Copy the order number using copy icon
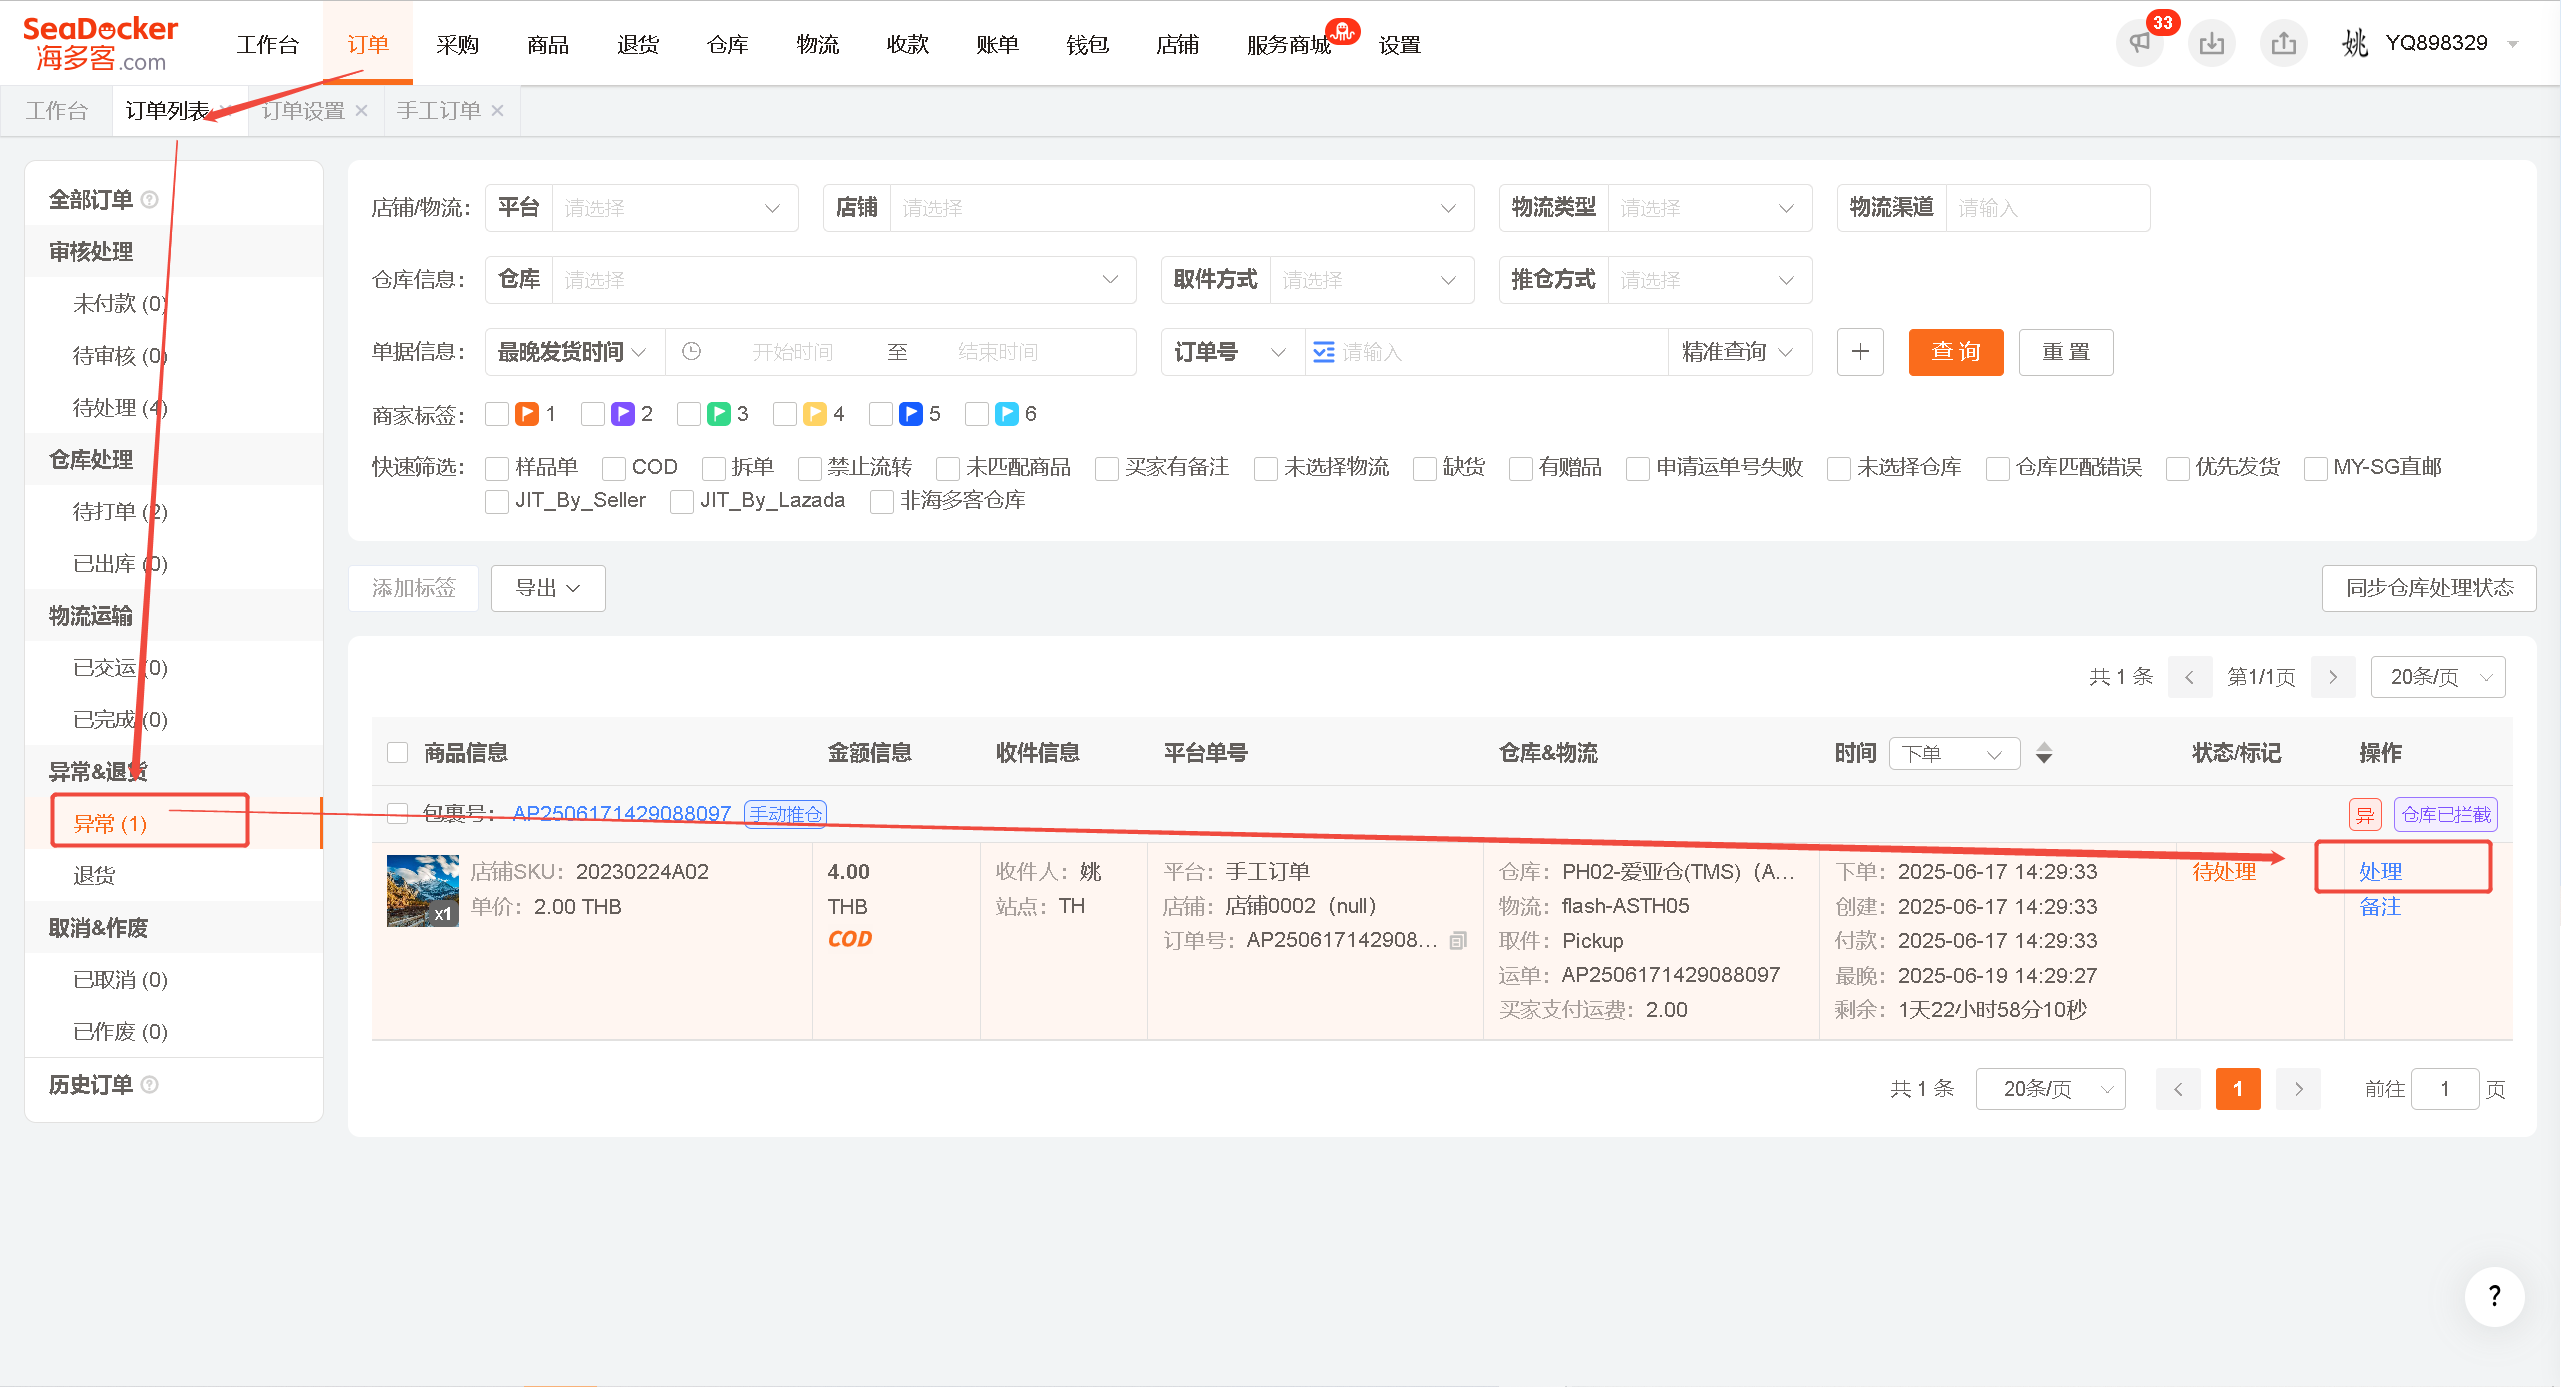 click(1458, 940)
